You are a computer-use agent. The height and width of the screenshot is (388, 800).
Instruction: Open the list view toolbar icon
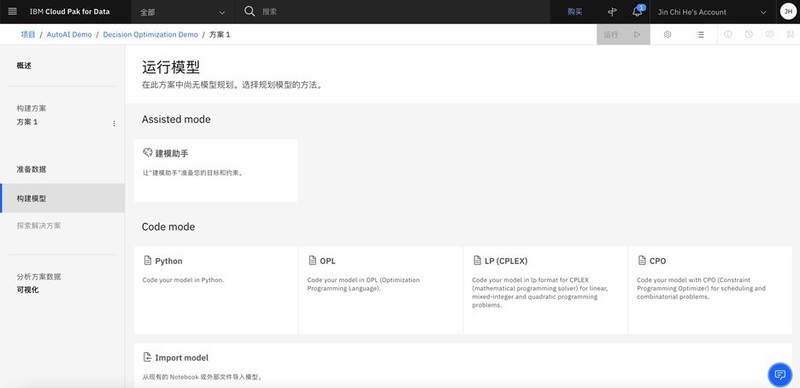[700, 35]
